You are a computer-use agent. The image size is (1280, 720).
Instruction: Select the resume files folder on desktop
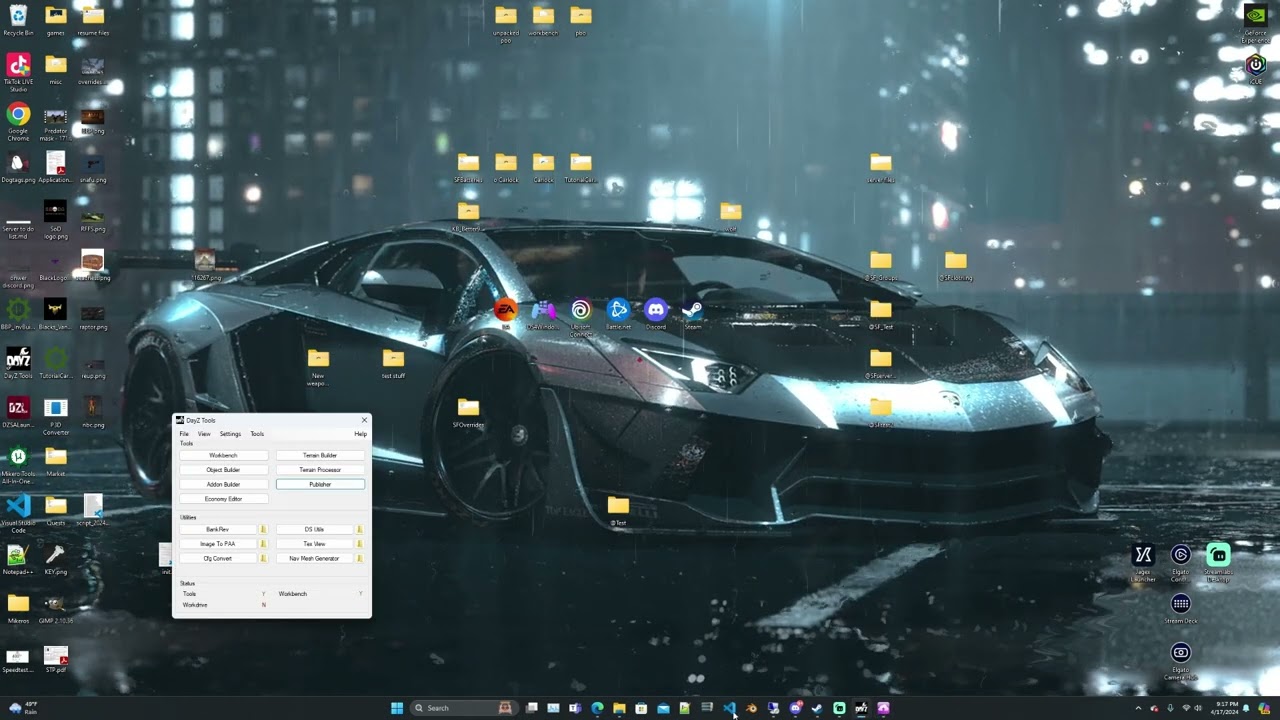tap(93, 20)
